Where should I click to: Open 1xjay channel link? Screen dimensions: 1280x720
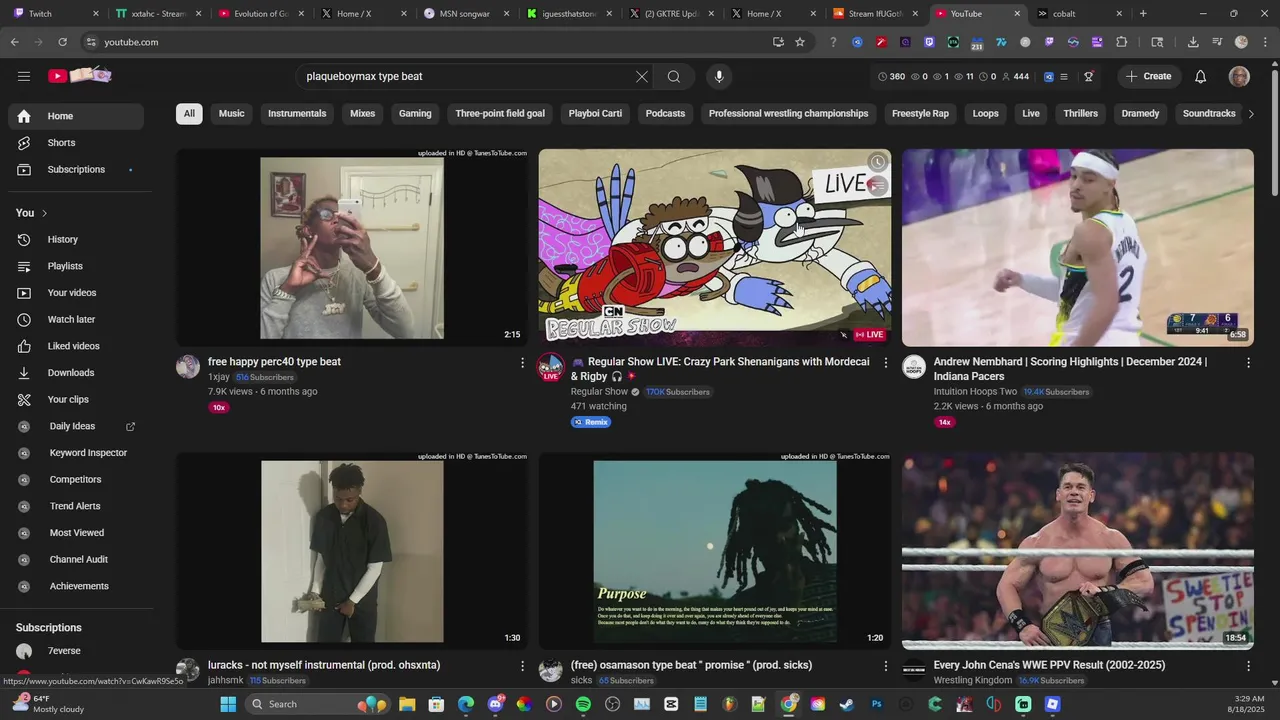219,377
